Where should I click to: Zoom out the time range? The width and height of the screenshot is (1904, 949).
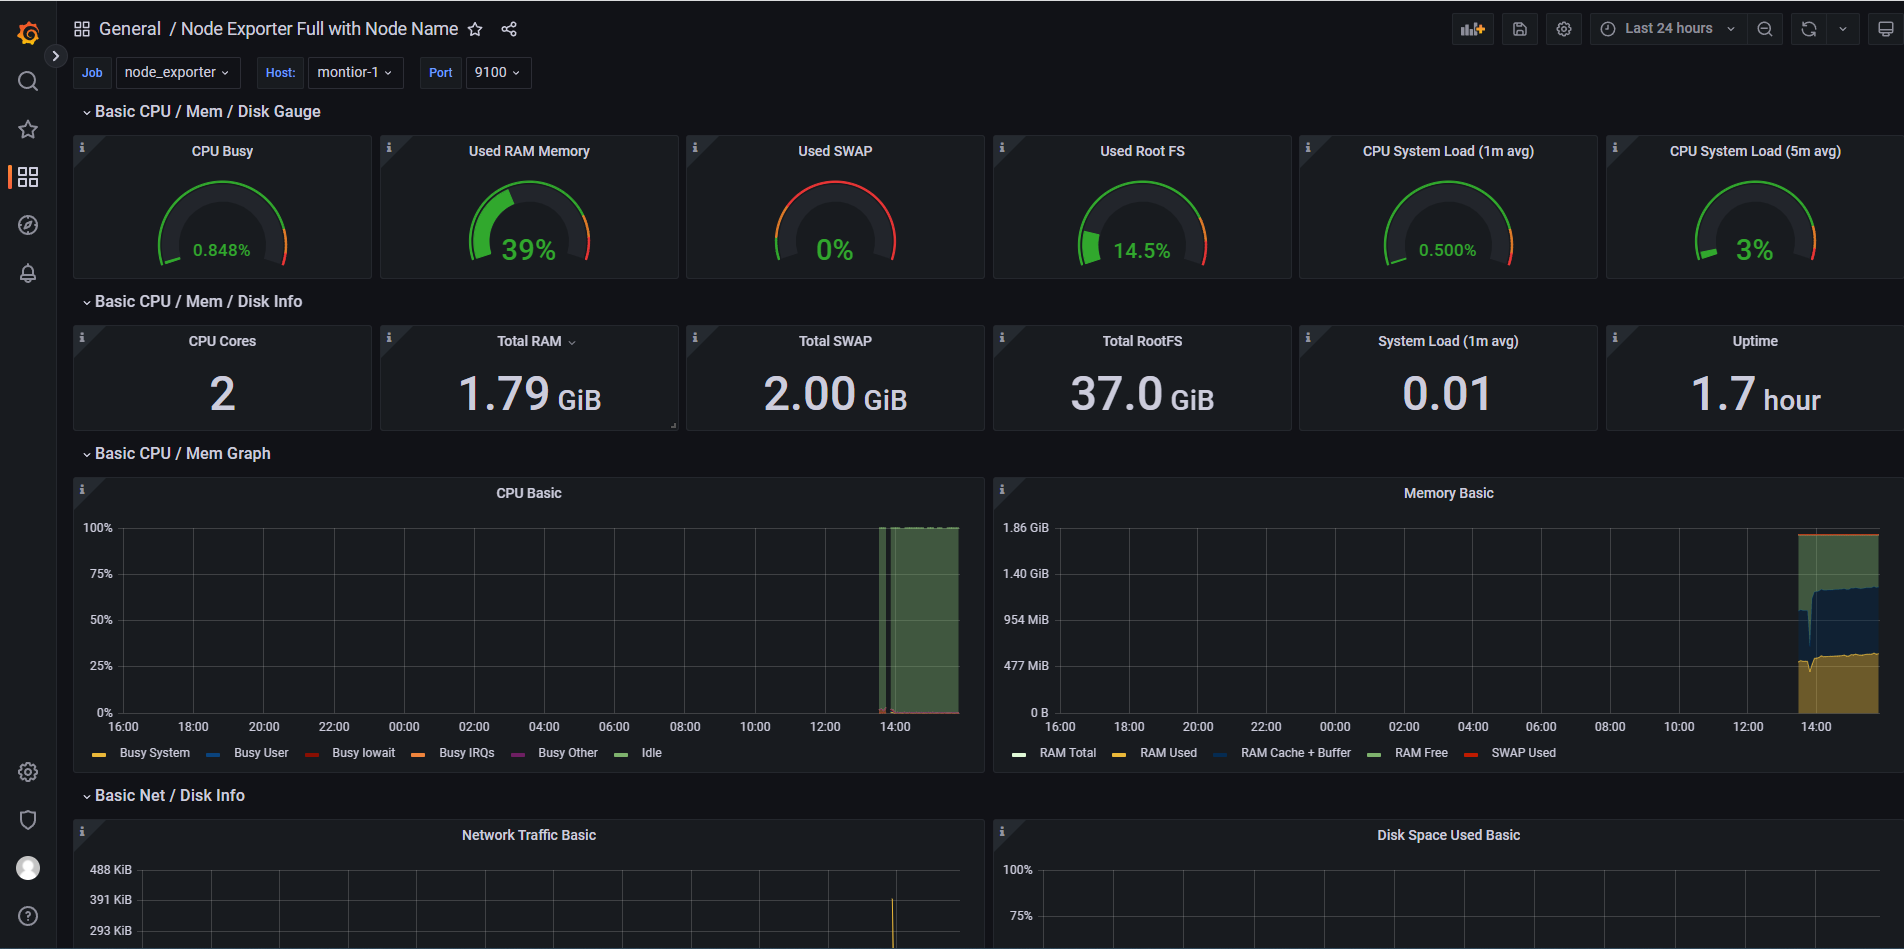click(1765, 29)
